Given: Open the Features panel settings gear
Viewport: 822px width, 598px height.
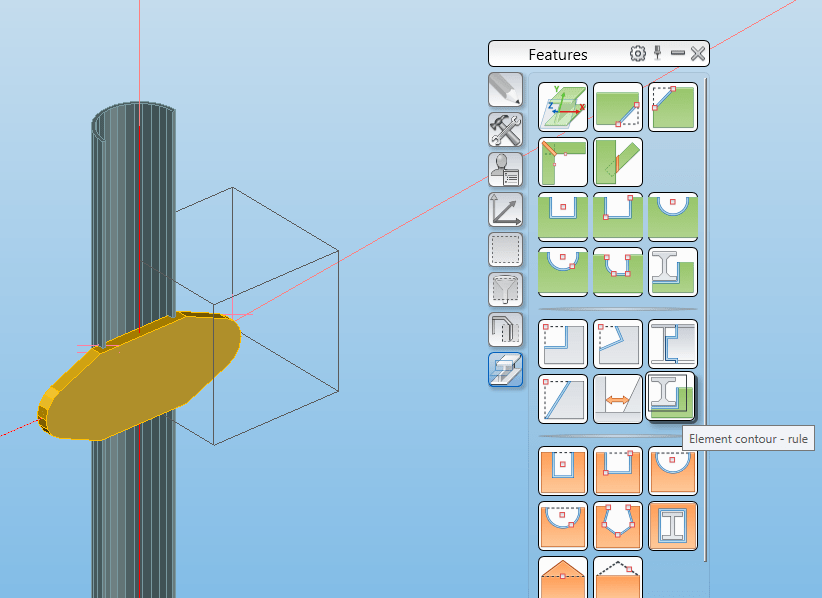Looking at the screenshot, I should click(x=637, y=54).
